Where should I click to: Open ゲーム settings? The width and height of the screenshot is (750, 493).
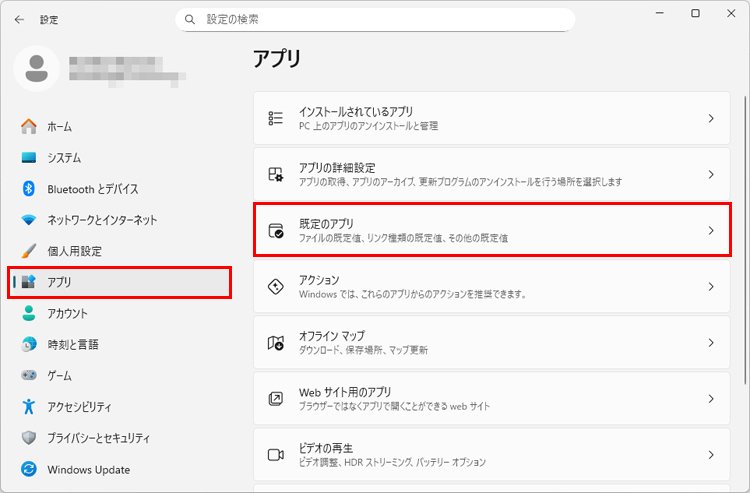(x=120, y=375)
